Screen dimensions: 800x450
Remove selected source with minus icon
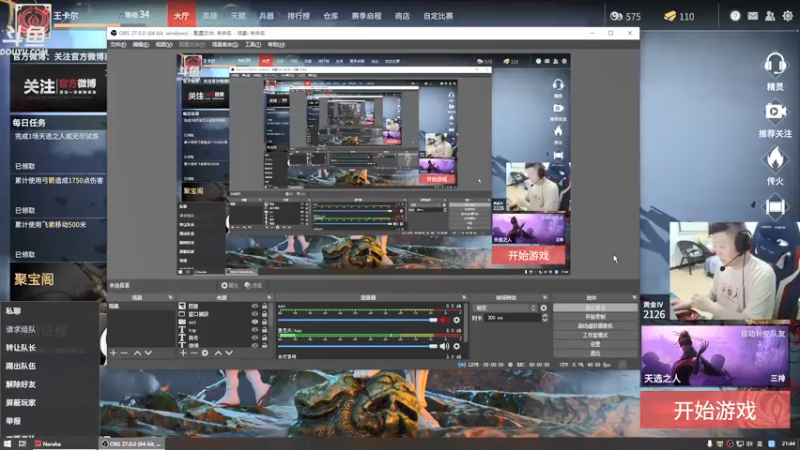click(x=194, y=353)
